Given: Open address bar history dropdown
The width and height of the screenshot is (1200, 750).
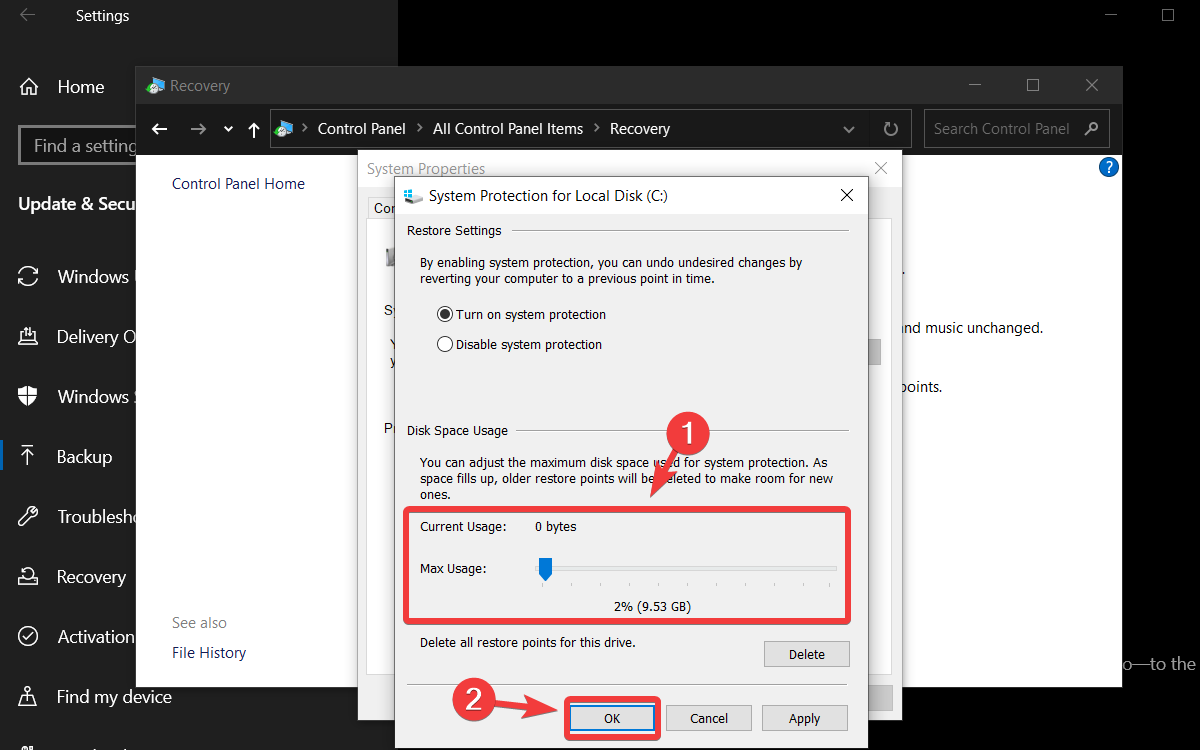Looking at the screenshot, I should click(x=849, y=129).
